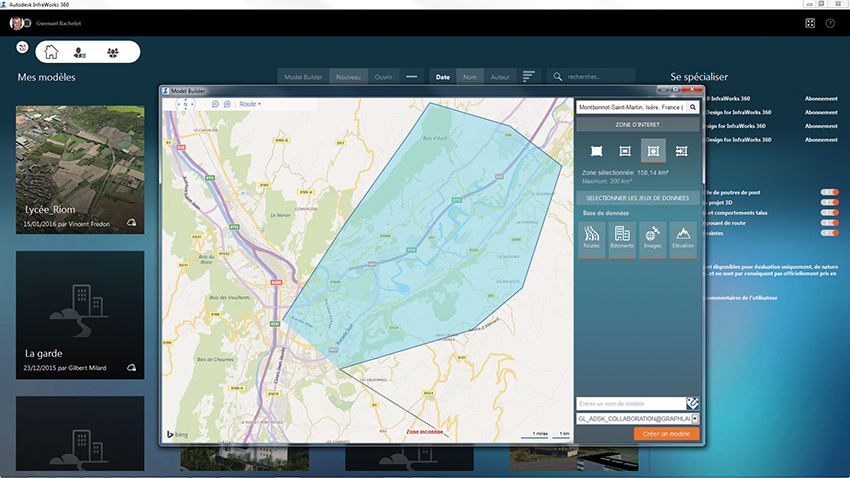Toggle the 'poutres de pont' switch
This screenshot has height=478, width=850.
[x=829, y=192]
